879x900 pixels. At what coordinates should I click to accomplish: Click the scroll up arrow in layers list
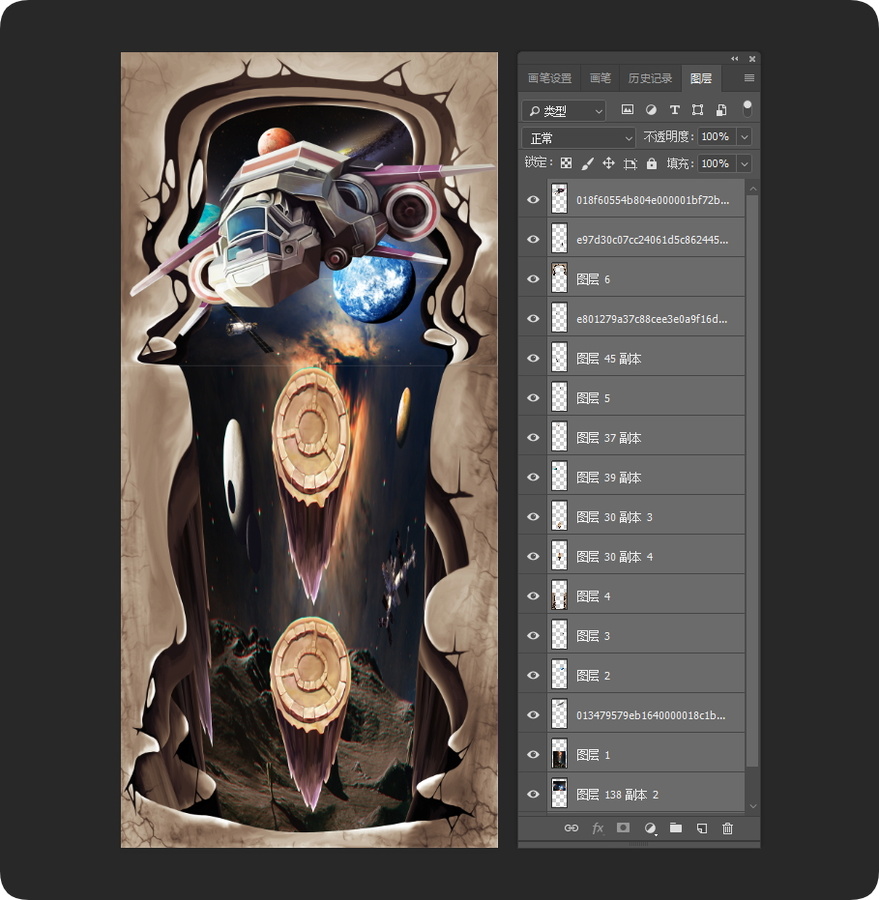[753, 189]
